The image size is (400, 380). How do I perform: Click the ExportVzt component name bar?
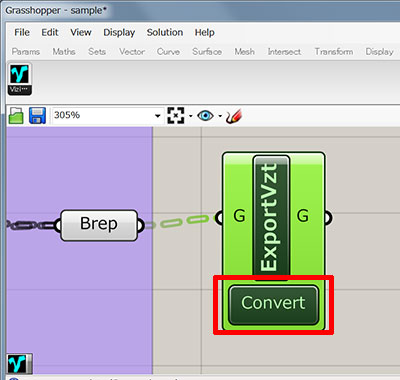tap(271, 217)
